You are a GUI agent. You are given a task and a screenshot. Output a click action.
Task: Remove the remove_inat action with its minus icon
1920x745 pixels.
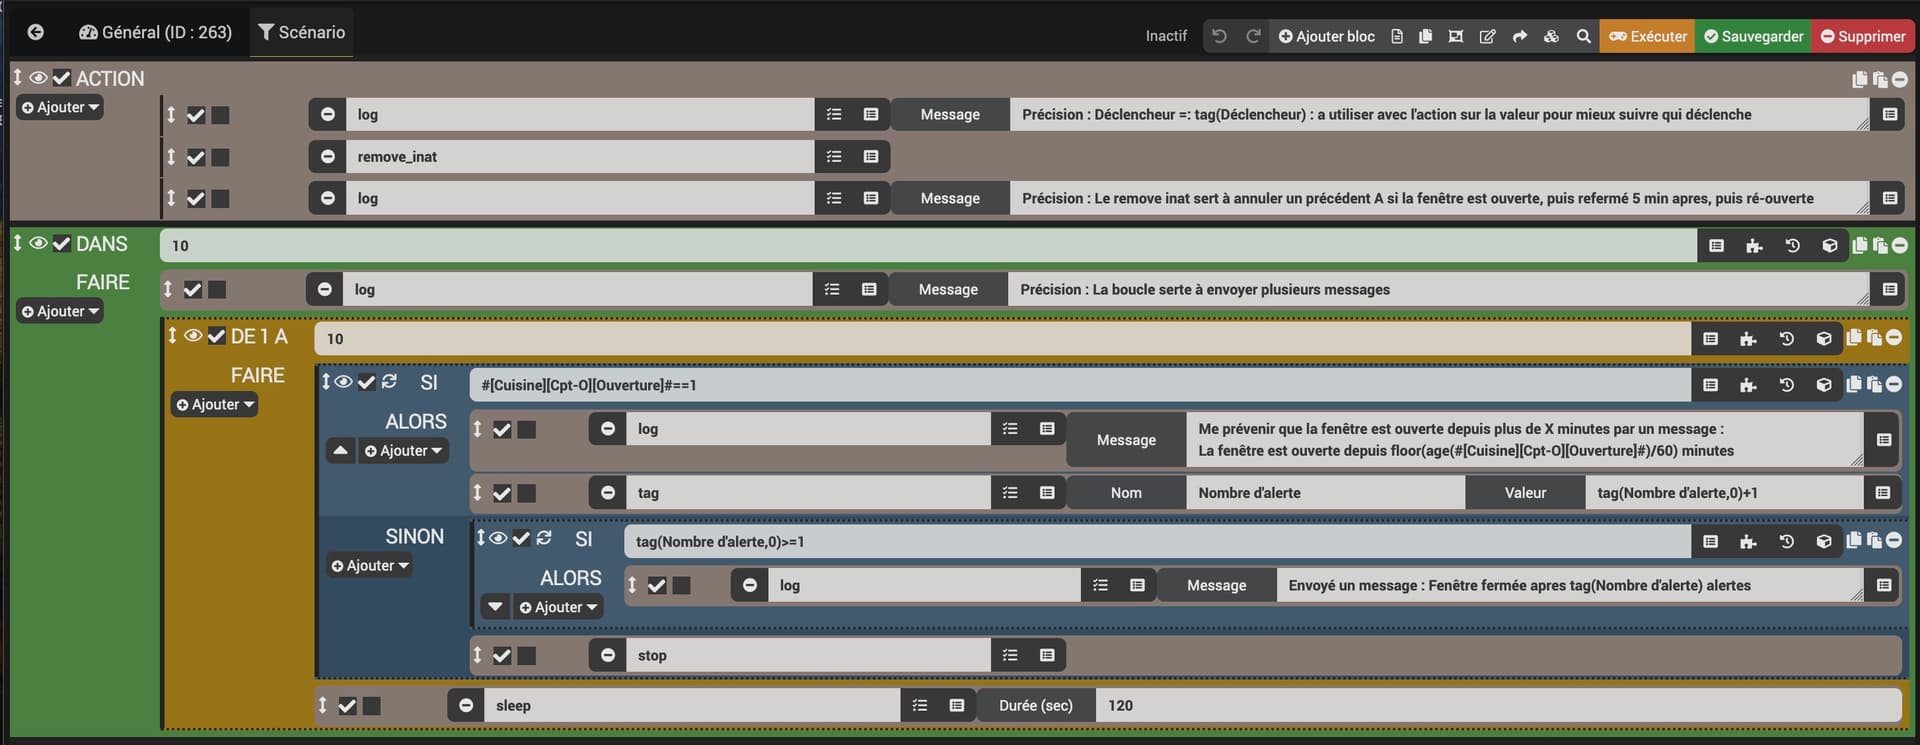coord(327,157)
